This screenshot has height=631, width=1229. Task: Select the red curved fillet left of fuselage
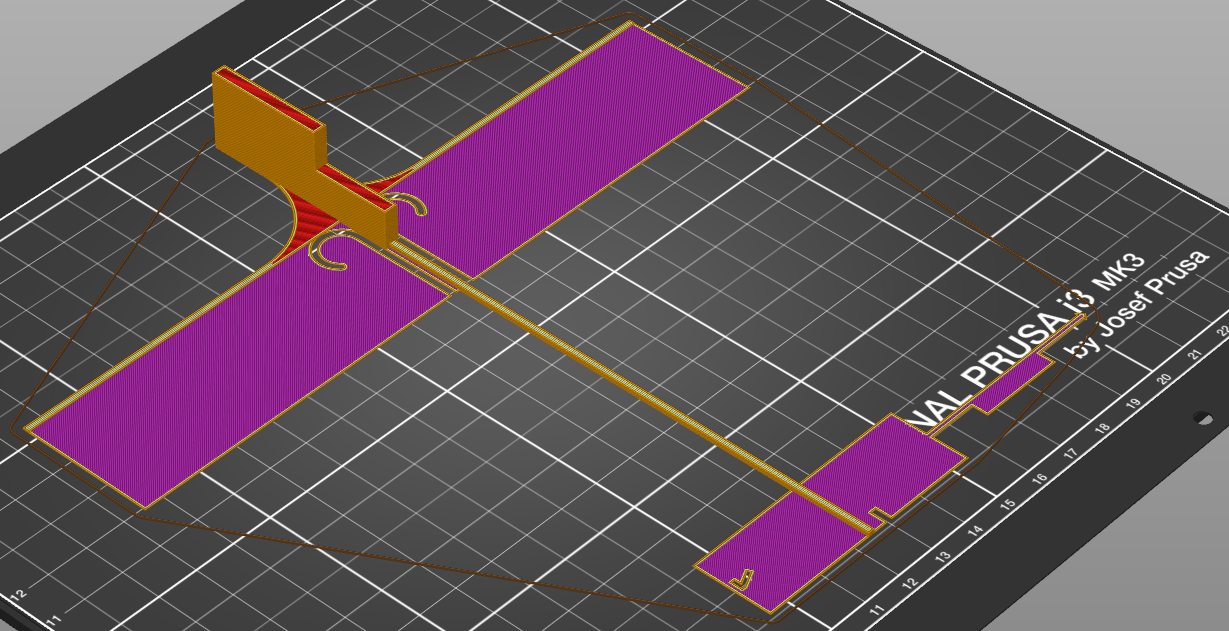tap(303, 226)
